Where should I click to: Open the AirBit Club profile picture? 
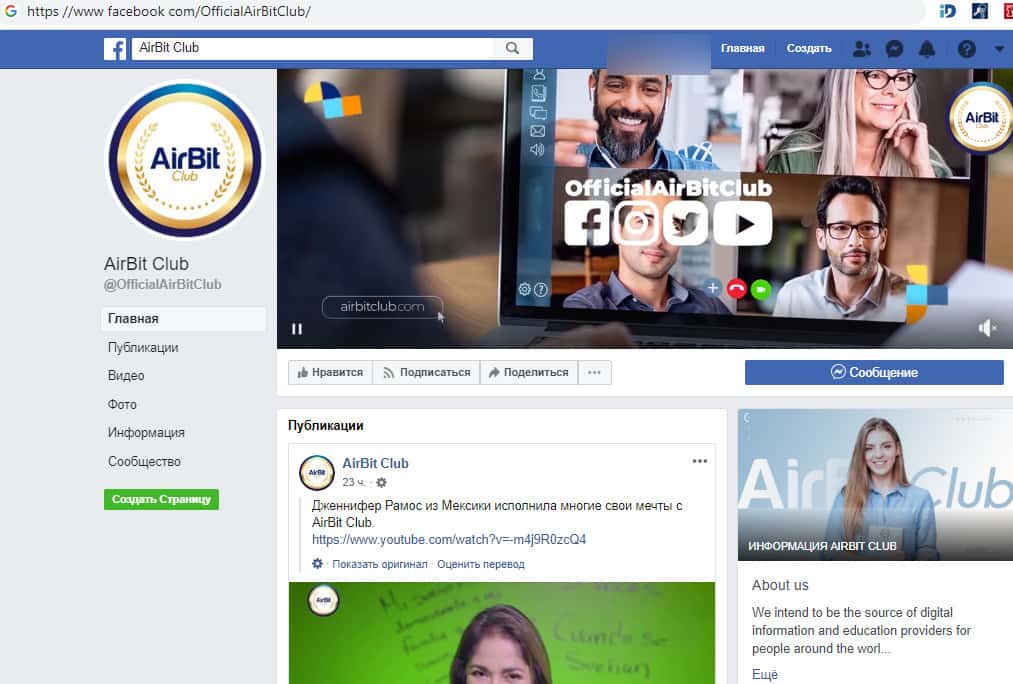[185, 159]
